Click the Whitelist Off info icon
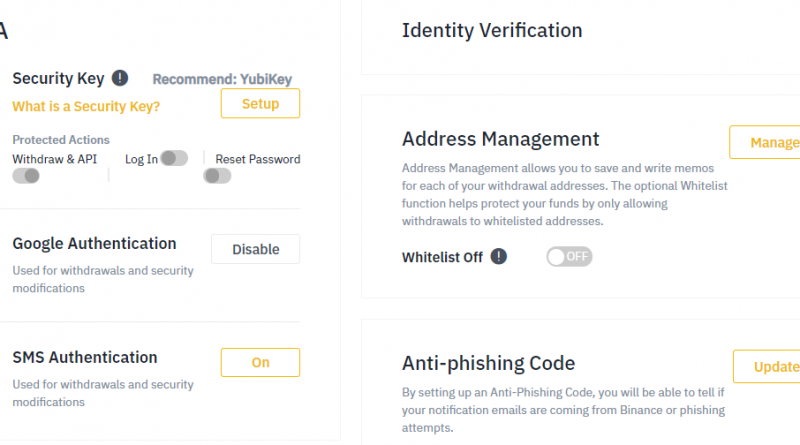Image resolution: width=800 pixels, height=445 pixels. pyautogui.click(x=498, y=256)
